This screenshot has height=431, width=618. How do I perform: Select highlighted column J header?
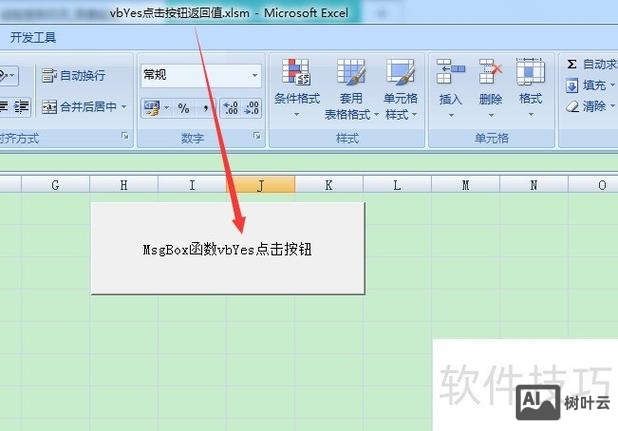point(261,185)
